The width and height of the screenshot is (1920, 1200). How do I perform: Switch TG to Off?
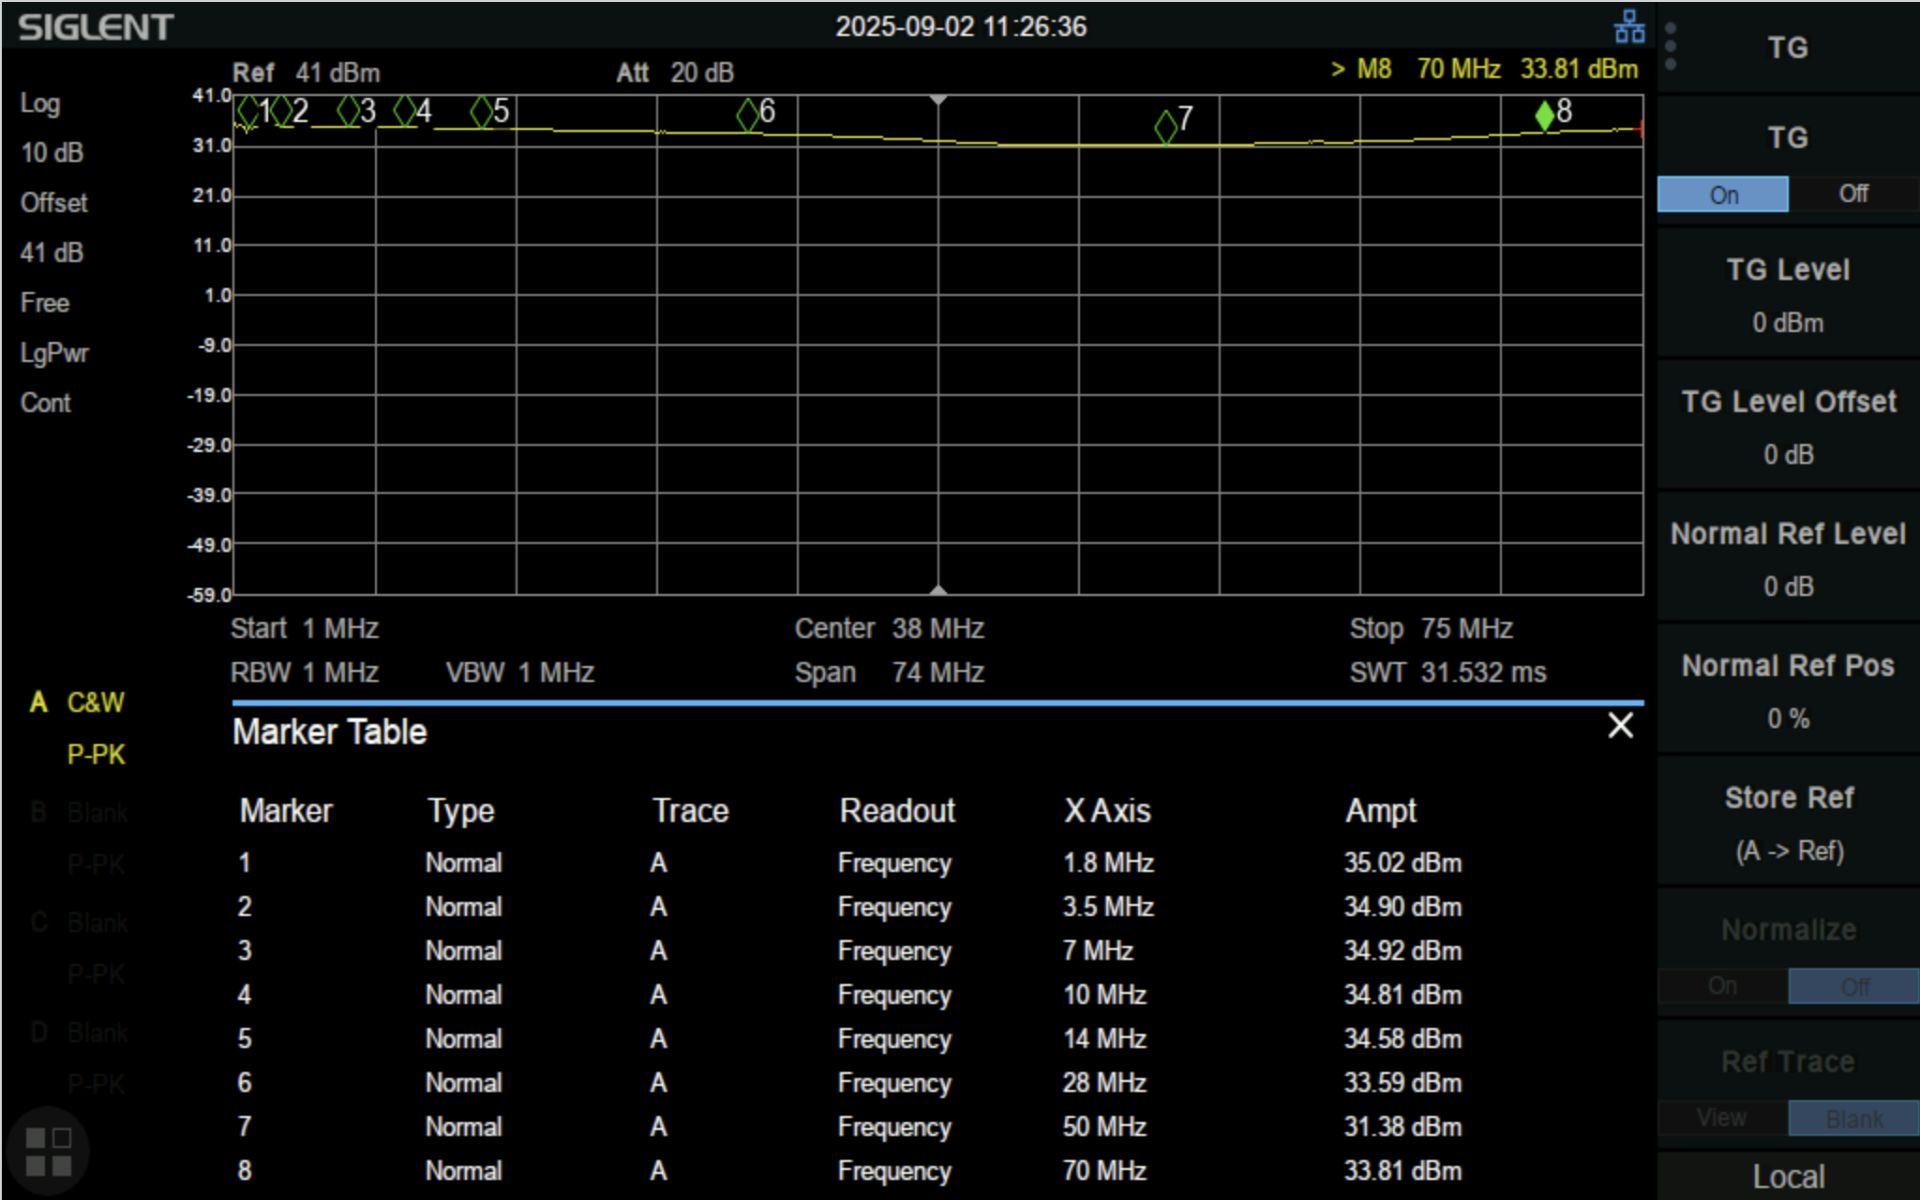click(1853, 194)
